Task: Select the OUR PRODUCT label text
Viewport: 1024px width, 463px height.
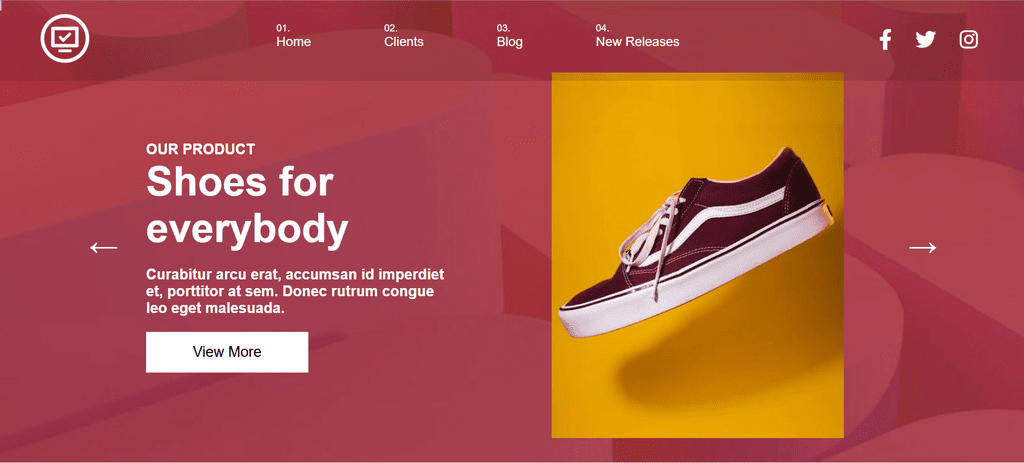Action: (x=200, y=149)
